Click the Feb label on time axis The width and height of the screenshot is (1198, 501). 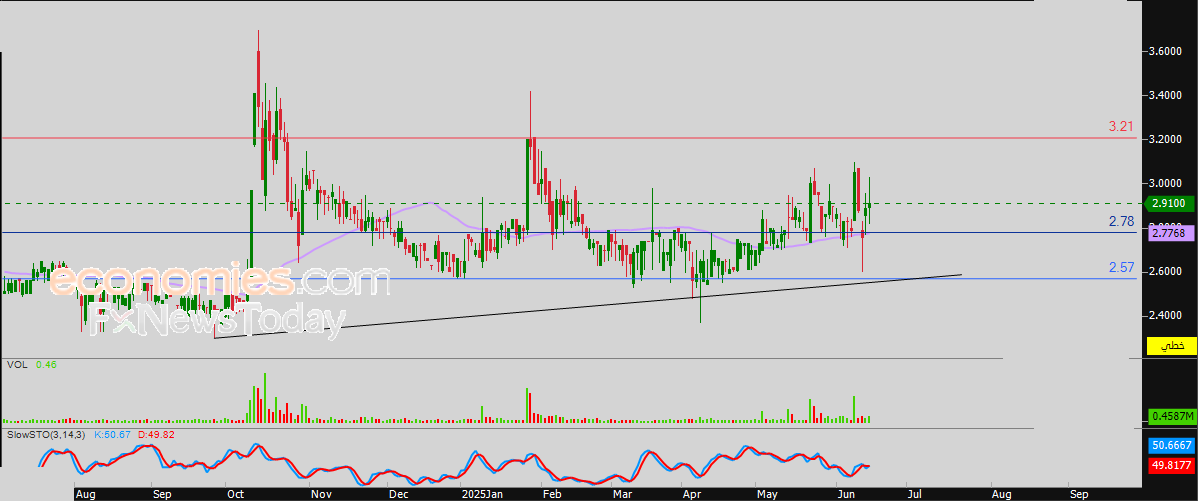(x=550, y=494)
